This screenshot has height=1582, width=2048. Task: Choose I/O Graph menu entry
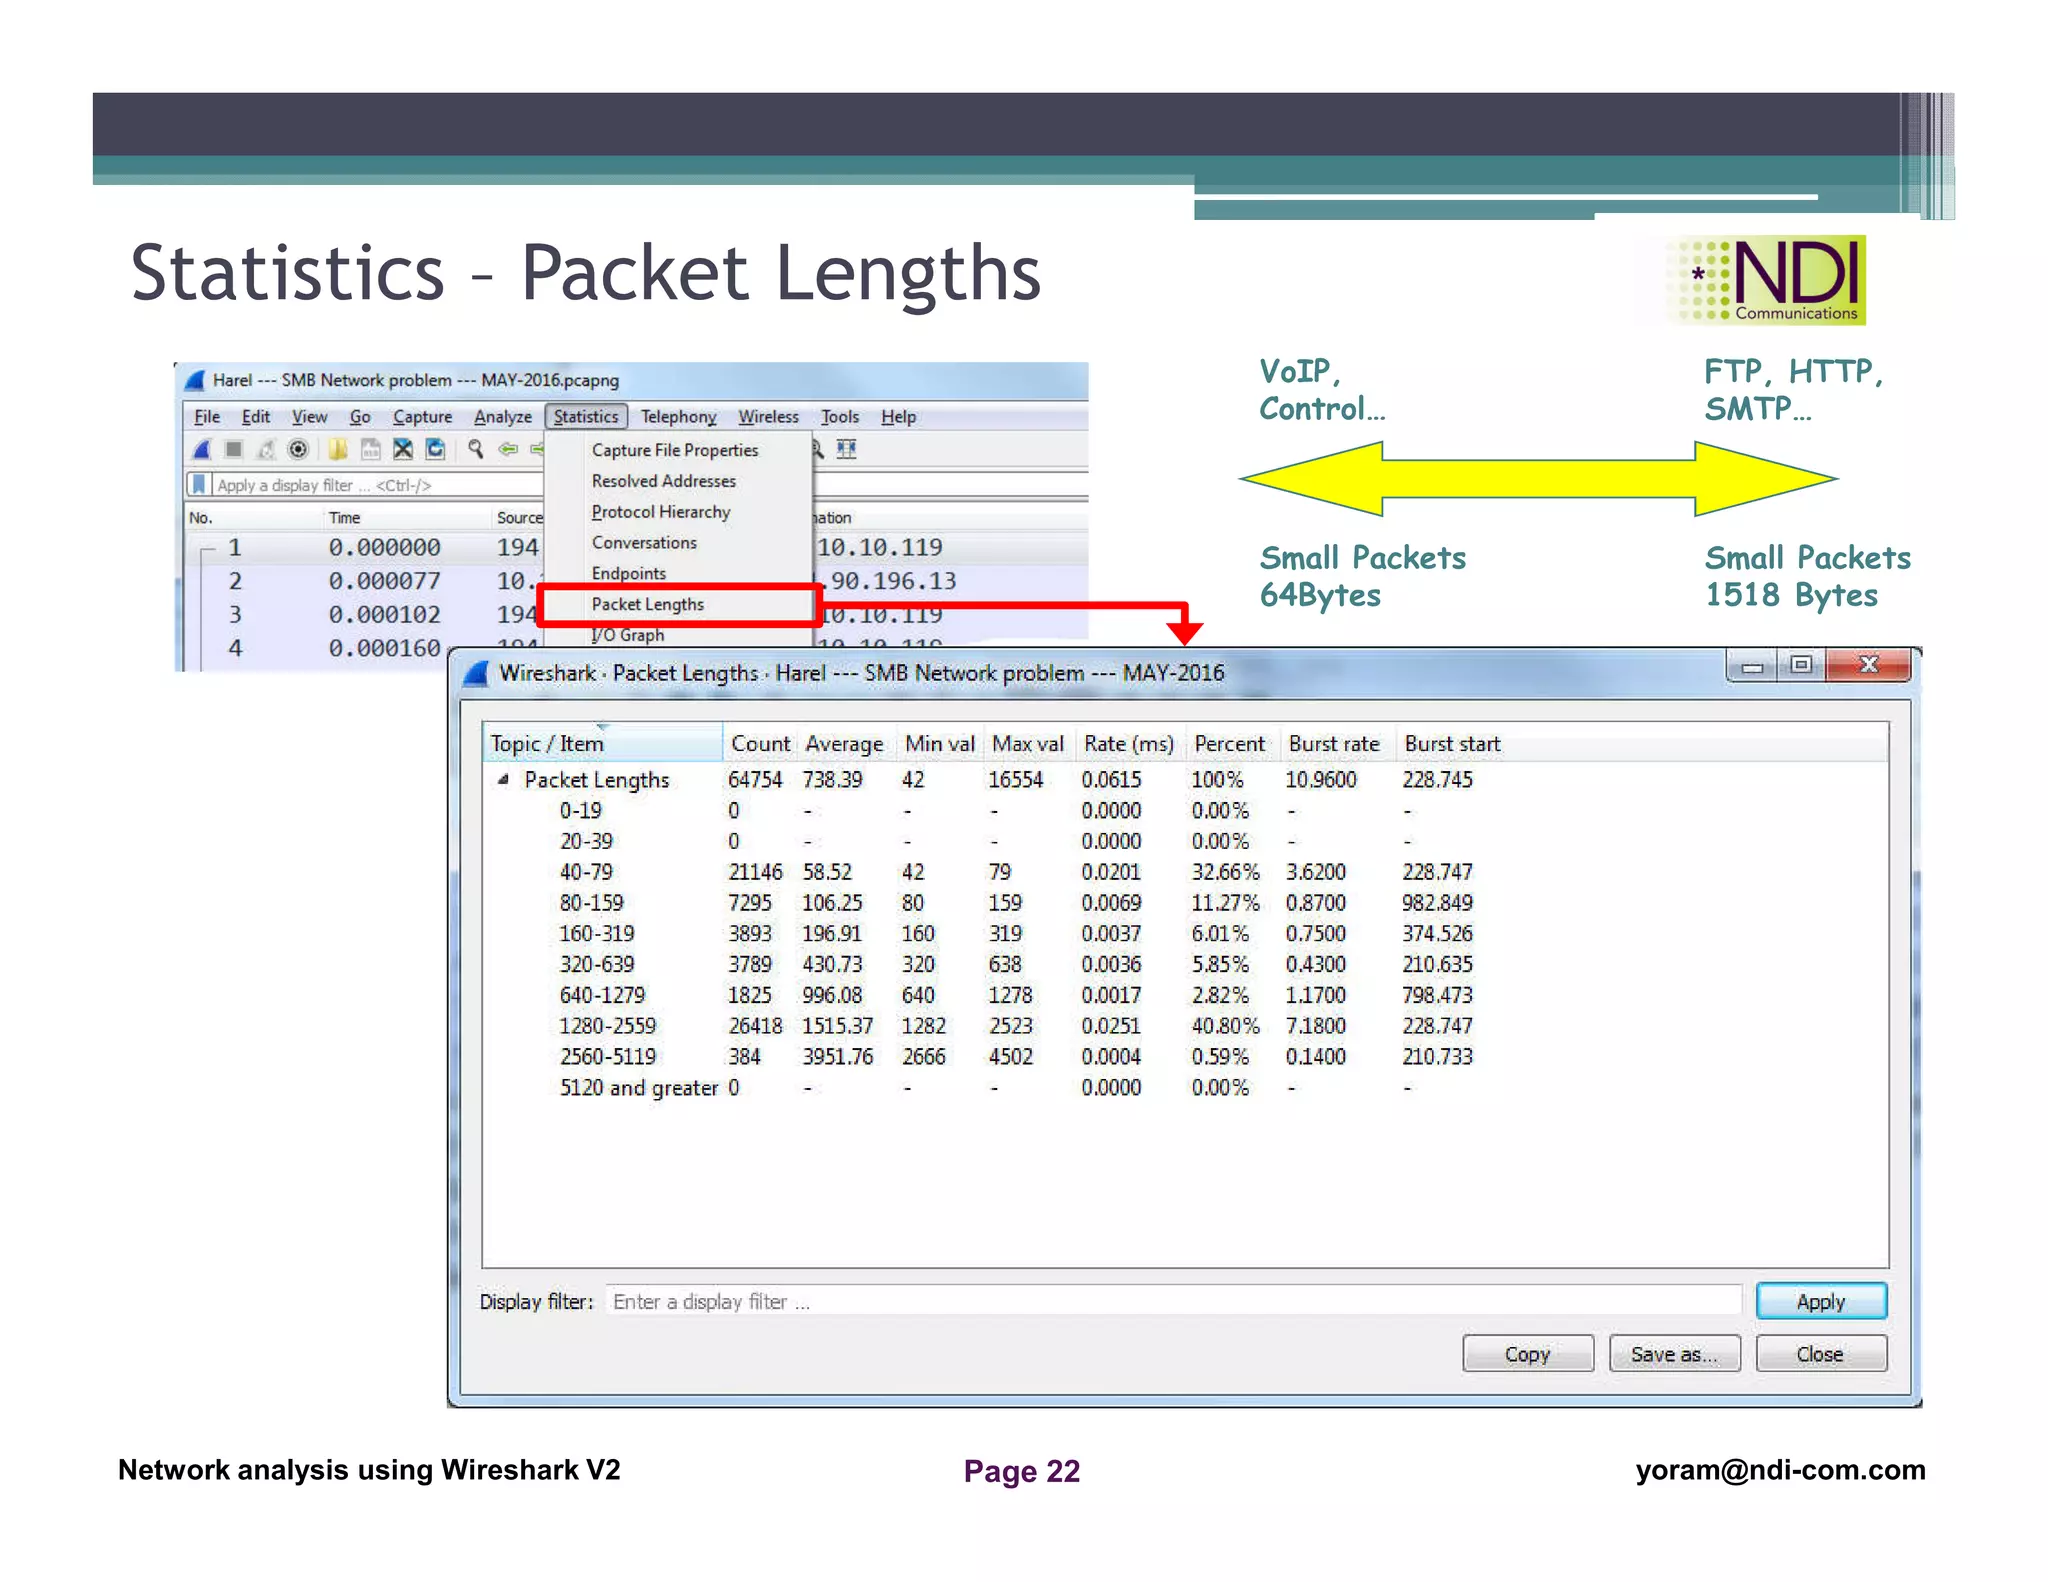628,635
